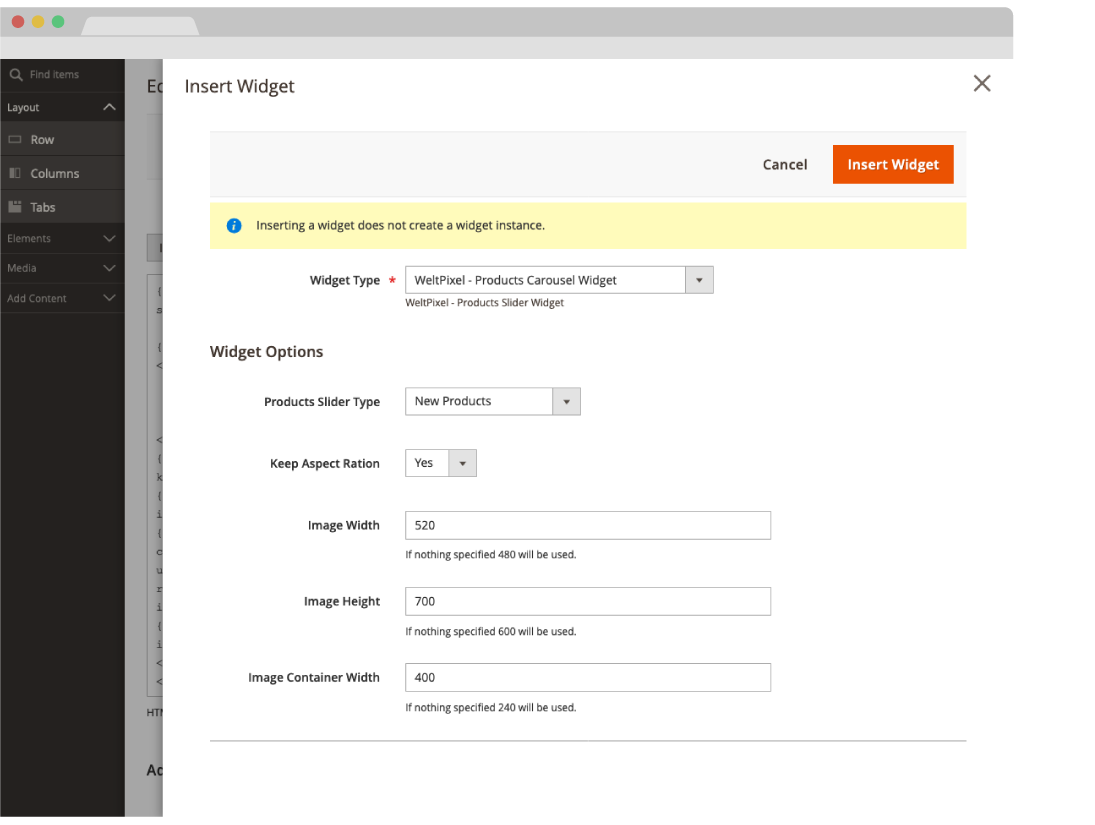
Task: Click the orange Insert Widget button
Action: [892, 165]
